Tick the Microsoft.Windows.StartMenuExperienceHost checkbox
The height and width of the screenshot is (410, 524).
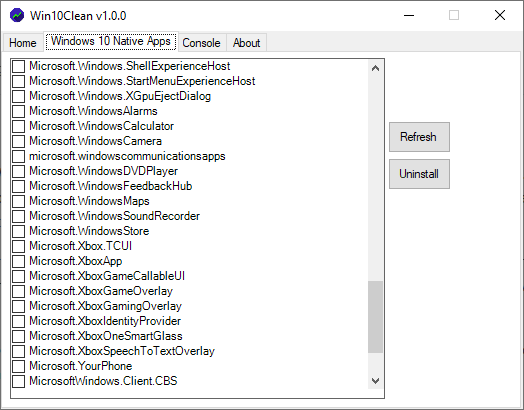pos(18,81)
